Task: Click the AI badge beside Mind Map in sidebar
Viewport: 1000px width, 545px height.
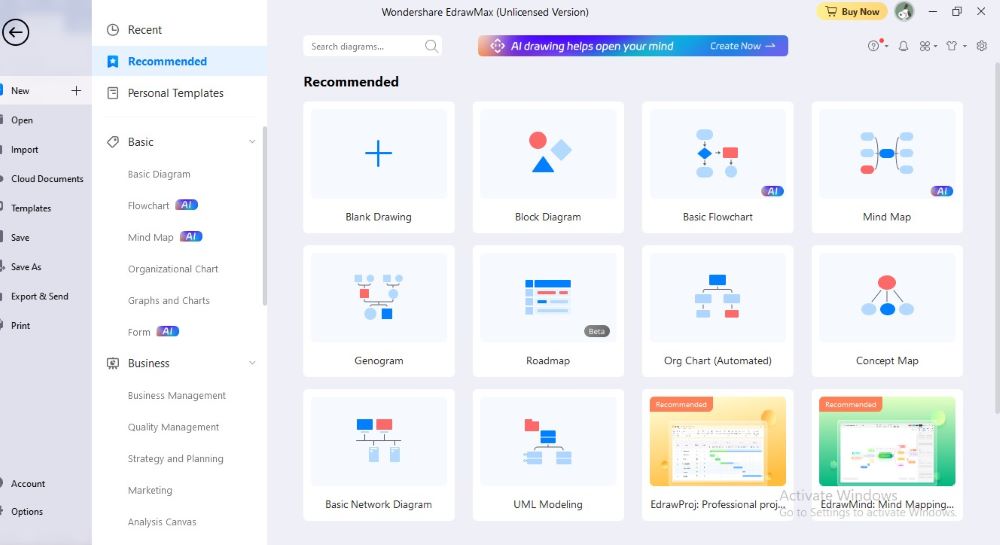Action: (191, 236)
